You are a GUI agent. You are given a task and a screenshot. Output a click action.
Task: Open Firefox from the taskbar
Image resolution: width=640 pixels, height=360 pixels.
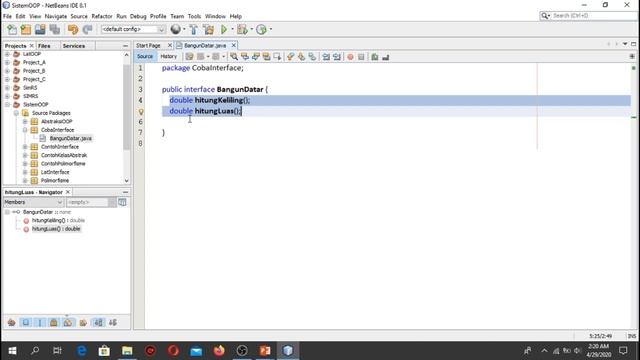pos(219,351)
